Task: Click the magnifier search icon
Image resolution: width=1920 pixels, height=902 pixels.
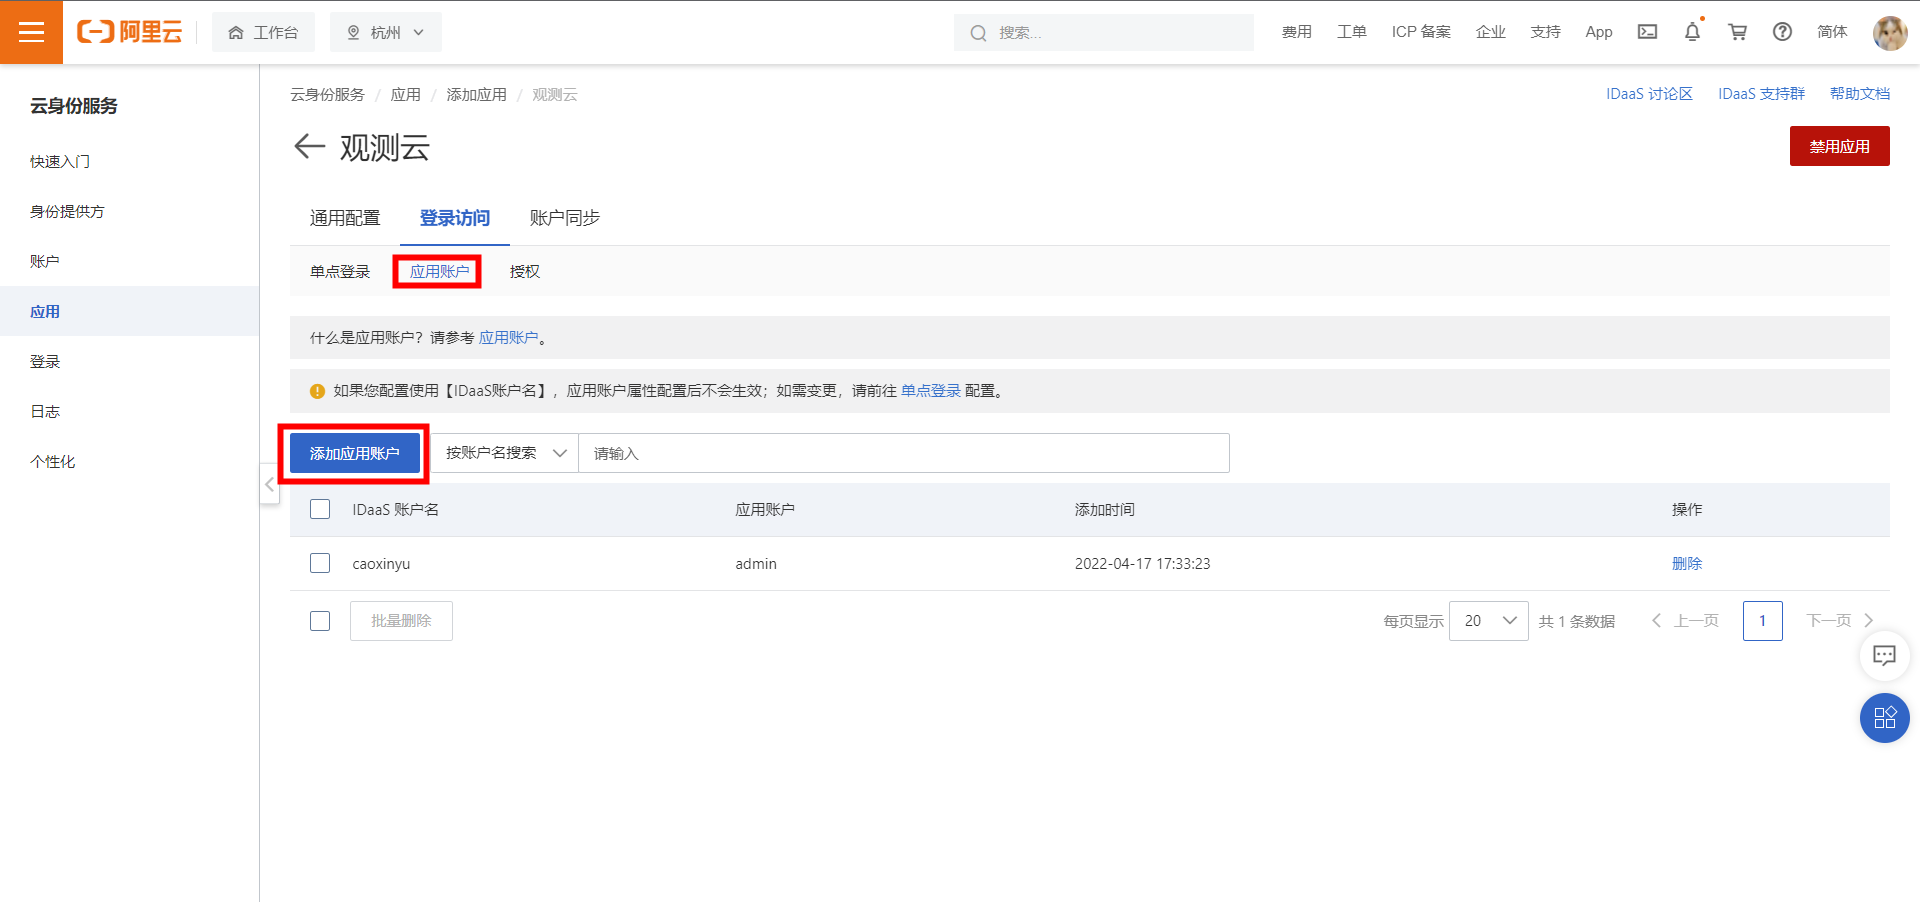Action: click(978, 33)
